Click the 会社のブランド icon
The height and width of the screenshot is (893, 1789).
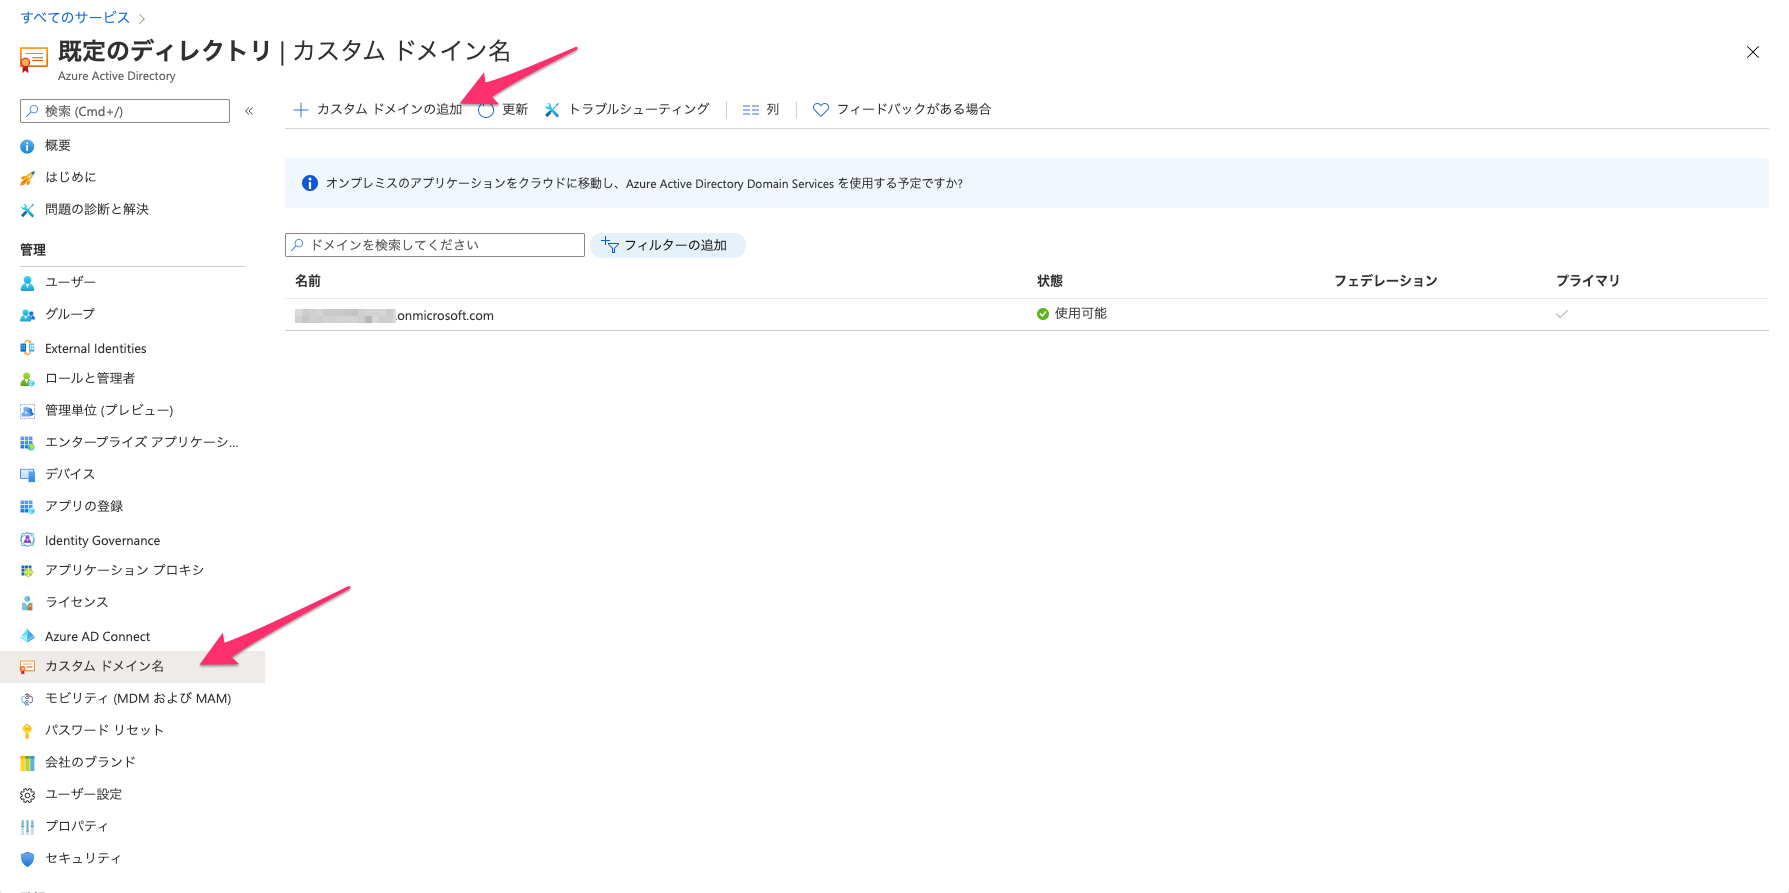point(27,763)
